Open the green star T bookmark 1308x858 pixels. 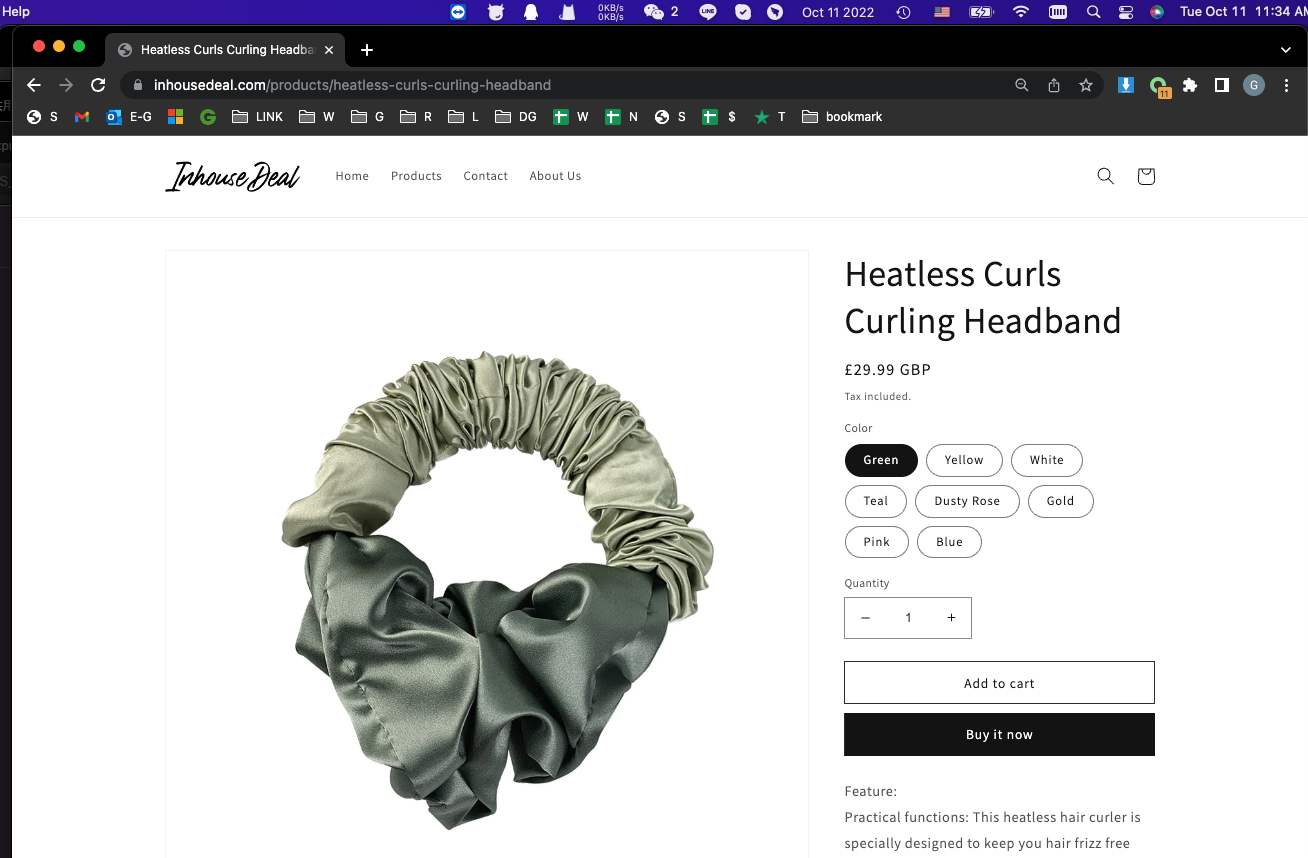770,117
